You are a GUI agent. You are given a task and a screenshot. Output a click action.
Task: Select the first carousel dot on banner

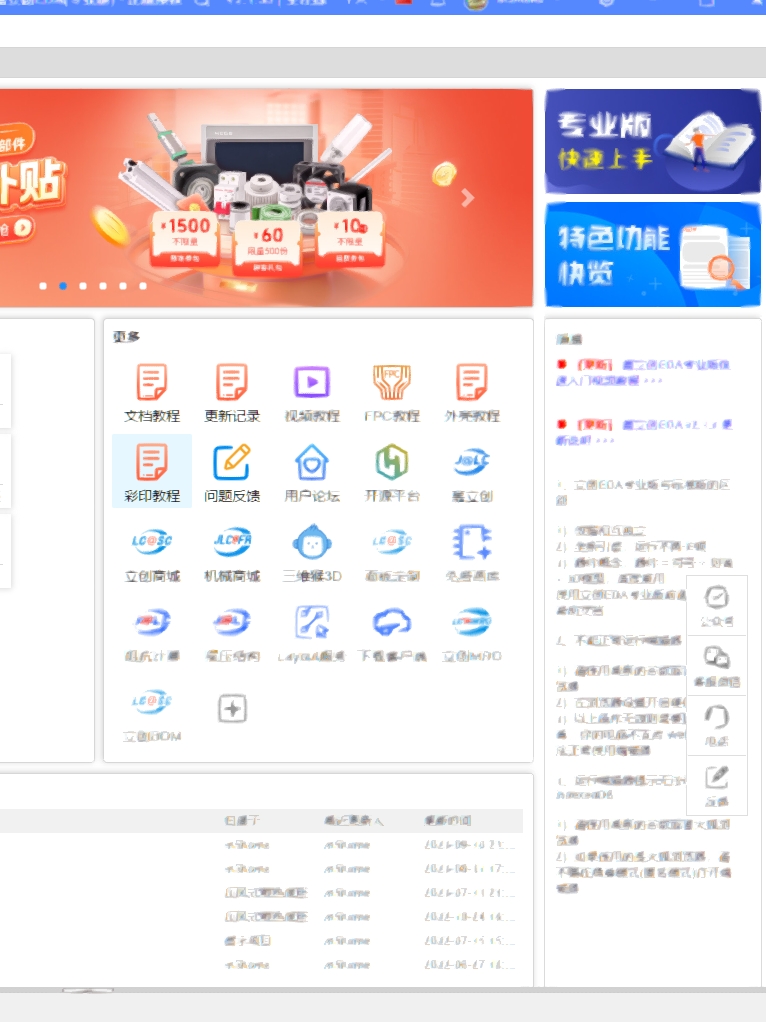tap(43, 285)
